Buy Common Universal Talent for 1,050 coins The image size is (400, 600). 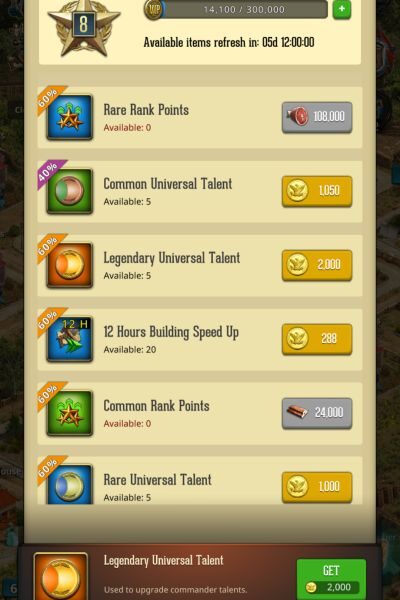pos(317,191)
